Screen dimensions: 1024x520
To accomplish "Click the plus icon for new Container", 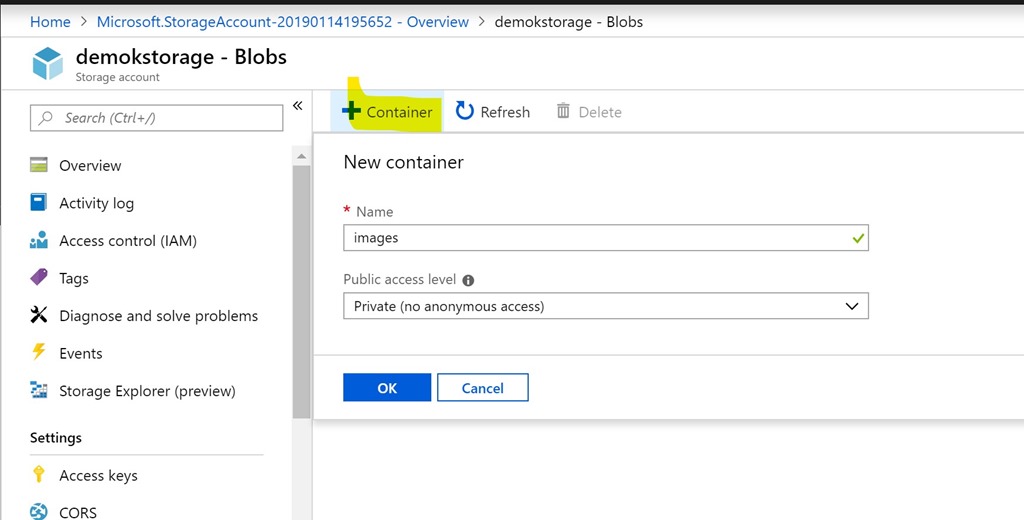I will [351, 111].
